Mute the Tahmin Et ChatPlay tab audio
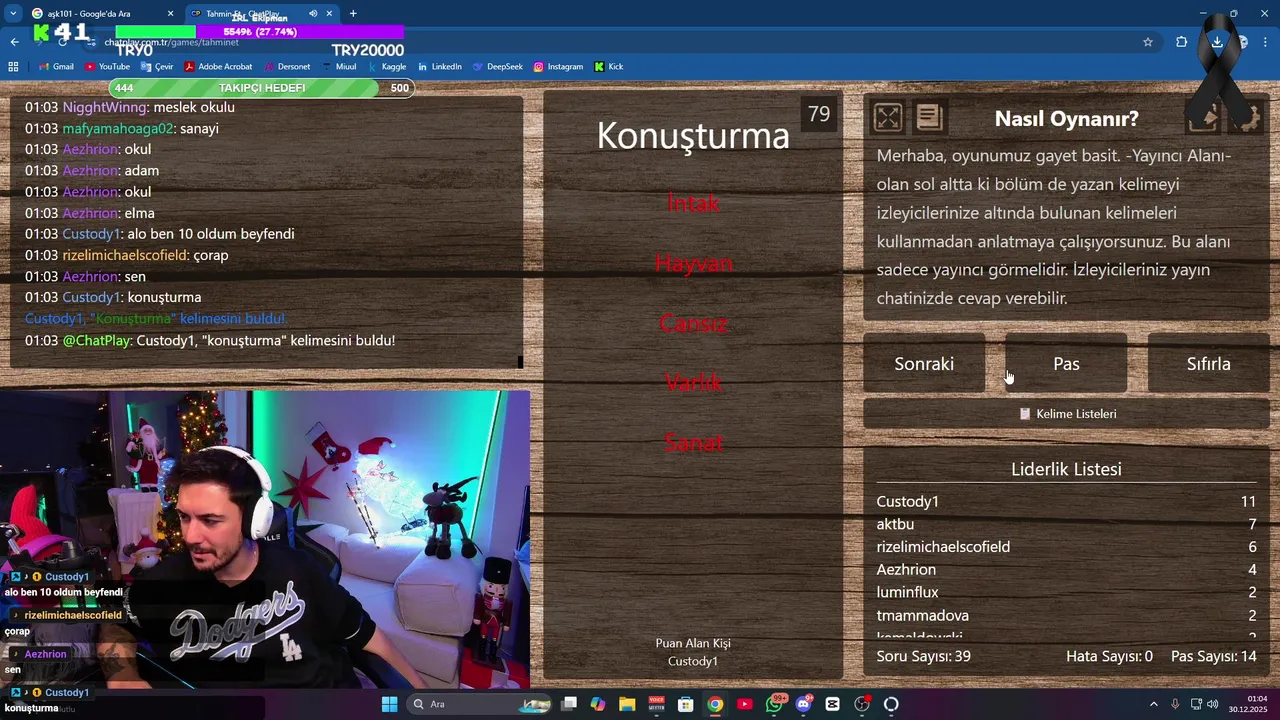 (x=313, y=14)
